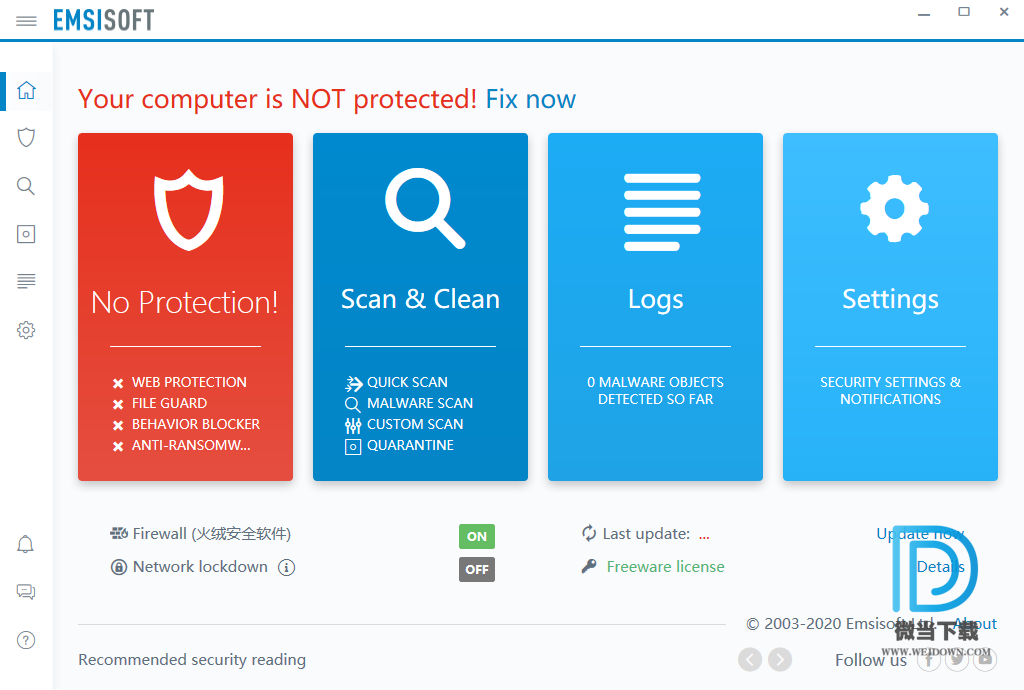The width and height of the screenshot is (1024, 690).
Task: Open Custom Scan option
Action: click(404, 424)
